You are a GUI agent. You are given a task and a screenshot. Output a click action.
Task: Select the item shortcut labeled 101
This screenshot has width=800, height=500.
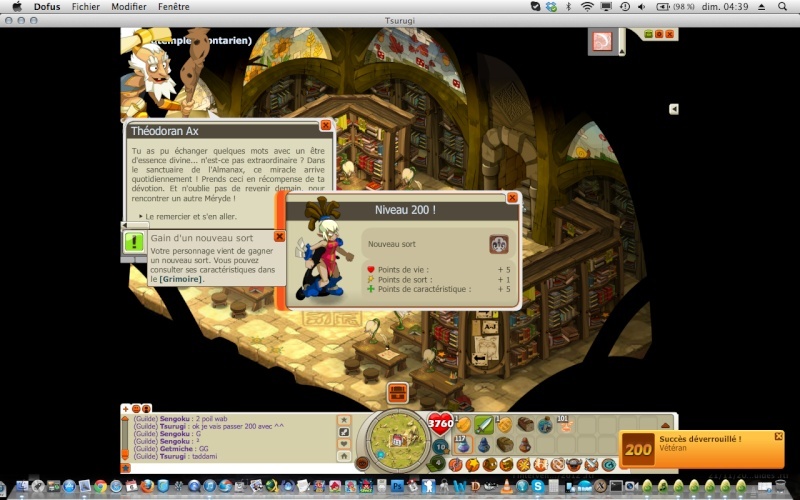point(566,424)
